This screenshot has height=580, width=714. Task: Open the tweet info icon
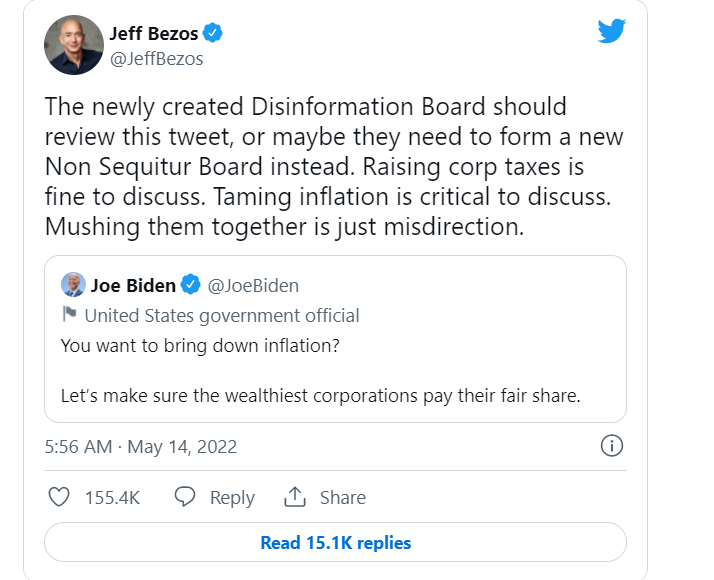(x=612, y=446)
